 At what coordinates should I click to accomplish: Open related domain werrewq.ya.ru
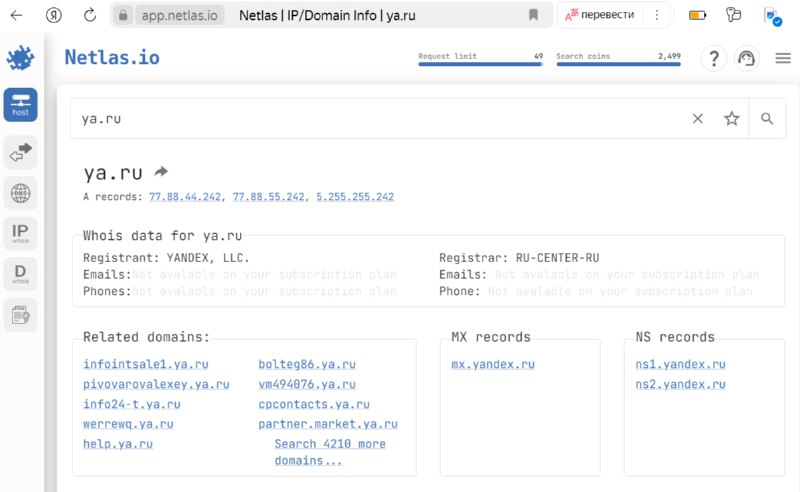(x=128, y=424)
